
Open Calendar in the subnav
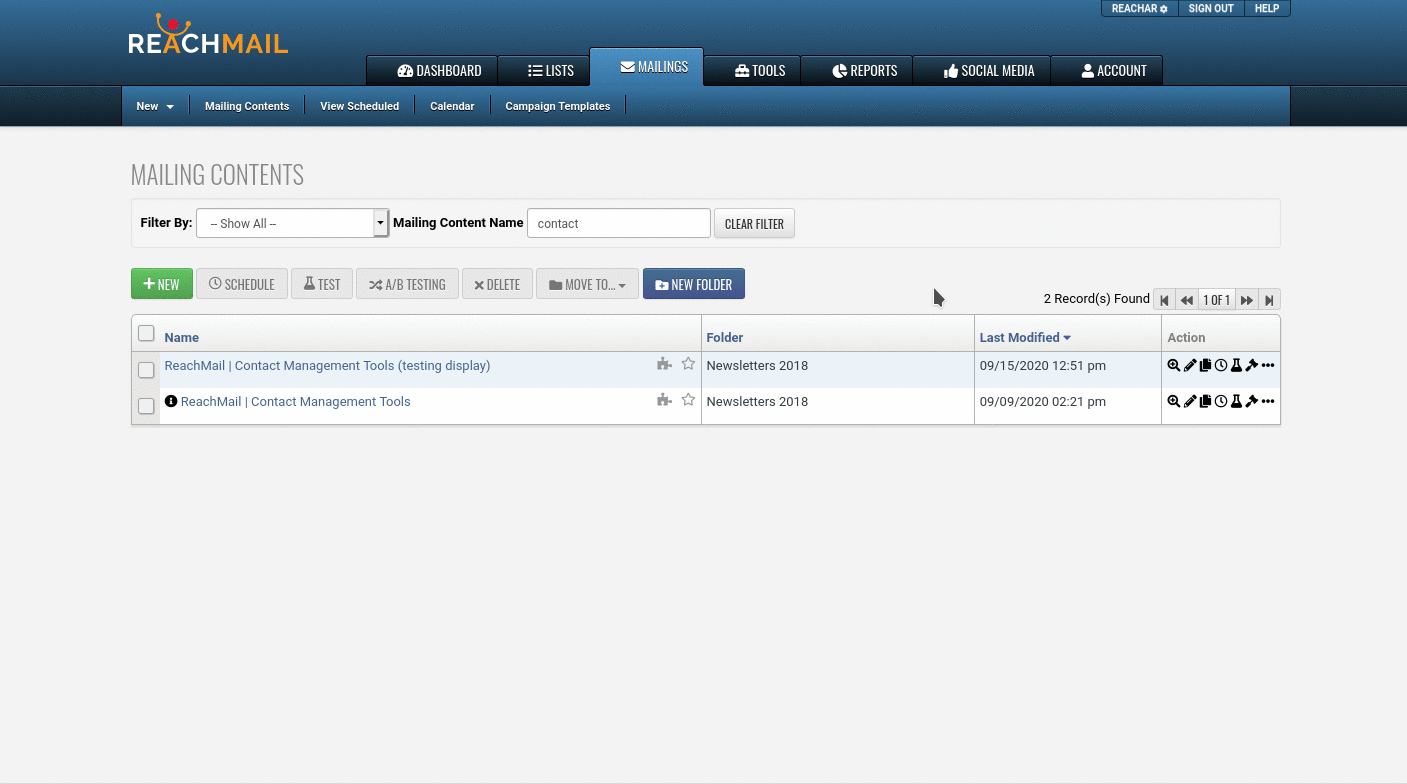click(x=452, y=106)
